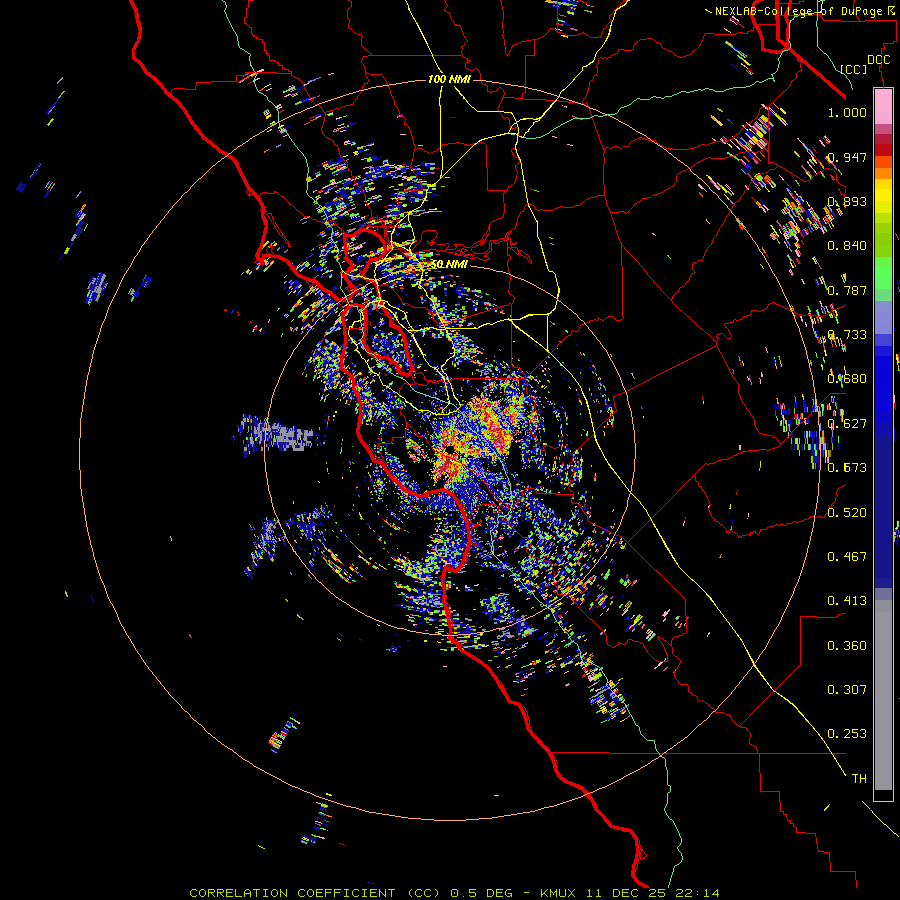Viewport: 900px width, 900px height.
Task: Select the 0.360 scale value
Action: coord(847,646)
